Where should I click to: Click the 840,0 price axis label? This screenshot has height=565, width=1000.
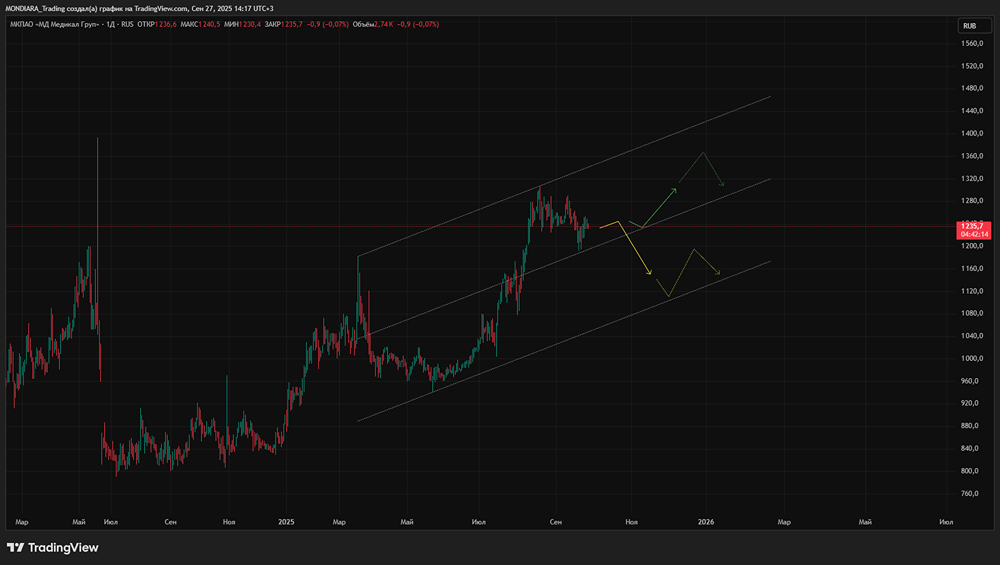(970, 448)
